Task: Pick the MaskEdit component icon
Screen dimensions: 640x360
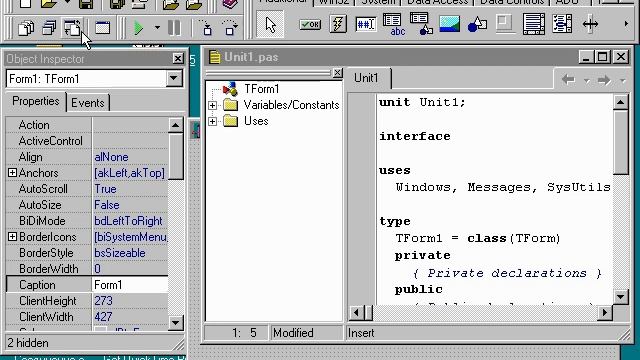Action: tap(366, 24)
